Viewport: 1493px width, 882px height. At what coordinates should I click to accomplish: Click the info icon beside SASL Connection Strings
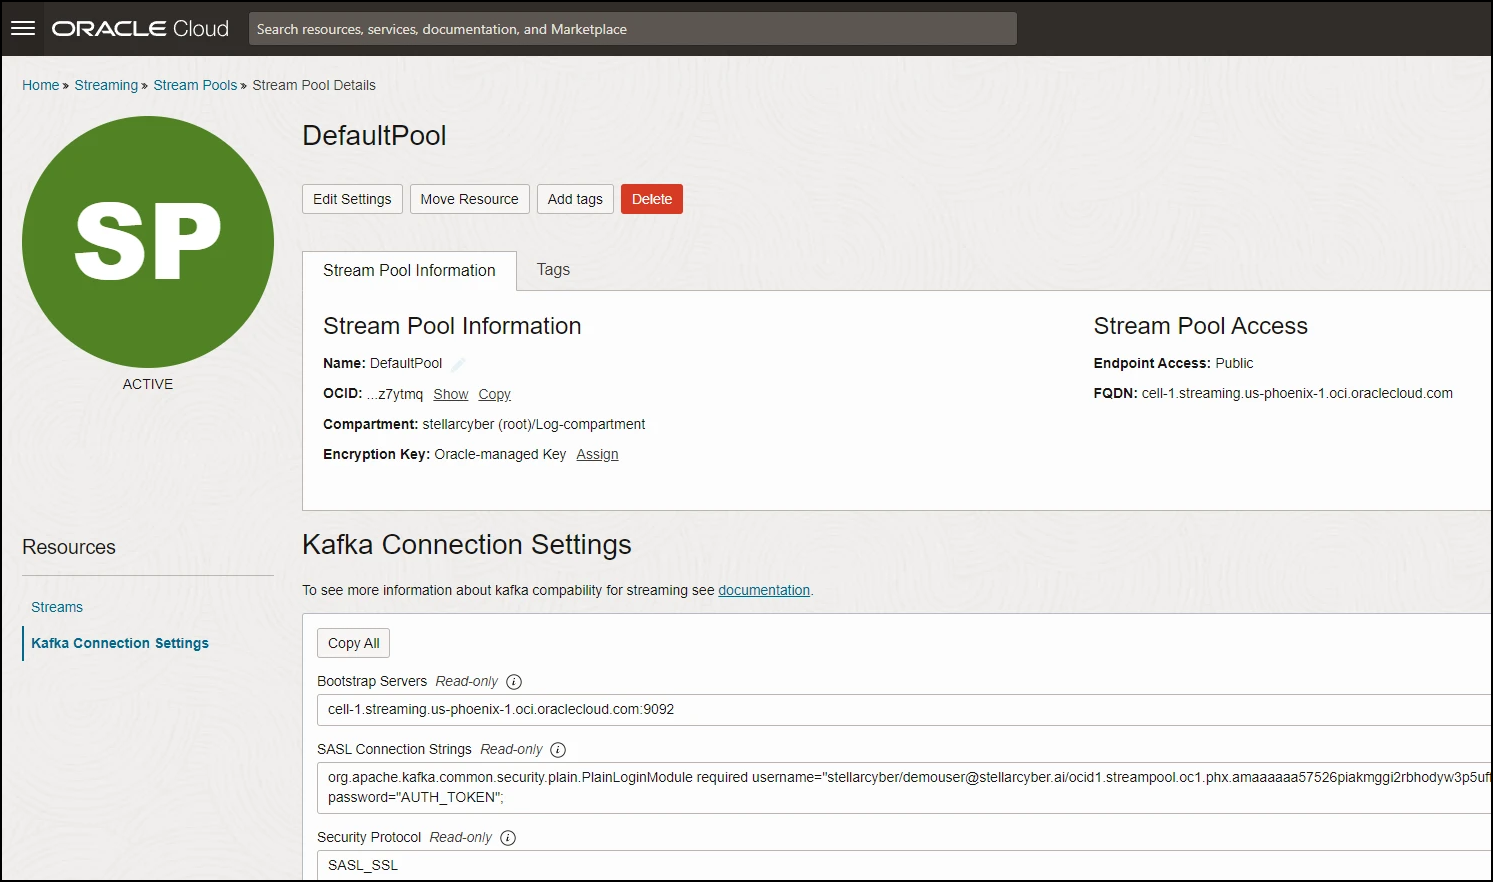[x=558, y=750]
